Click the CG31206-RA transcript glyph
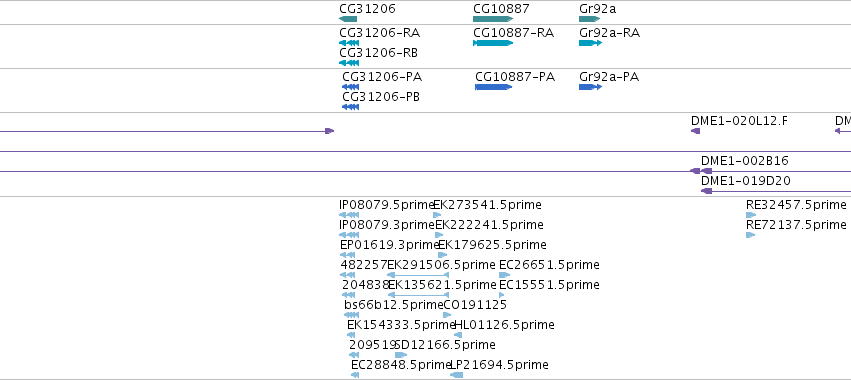851x380 pixels. [349, 43]
